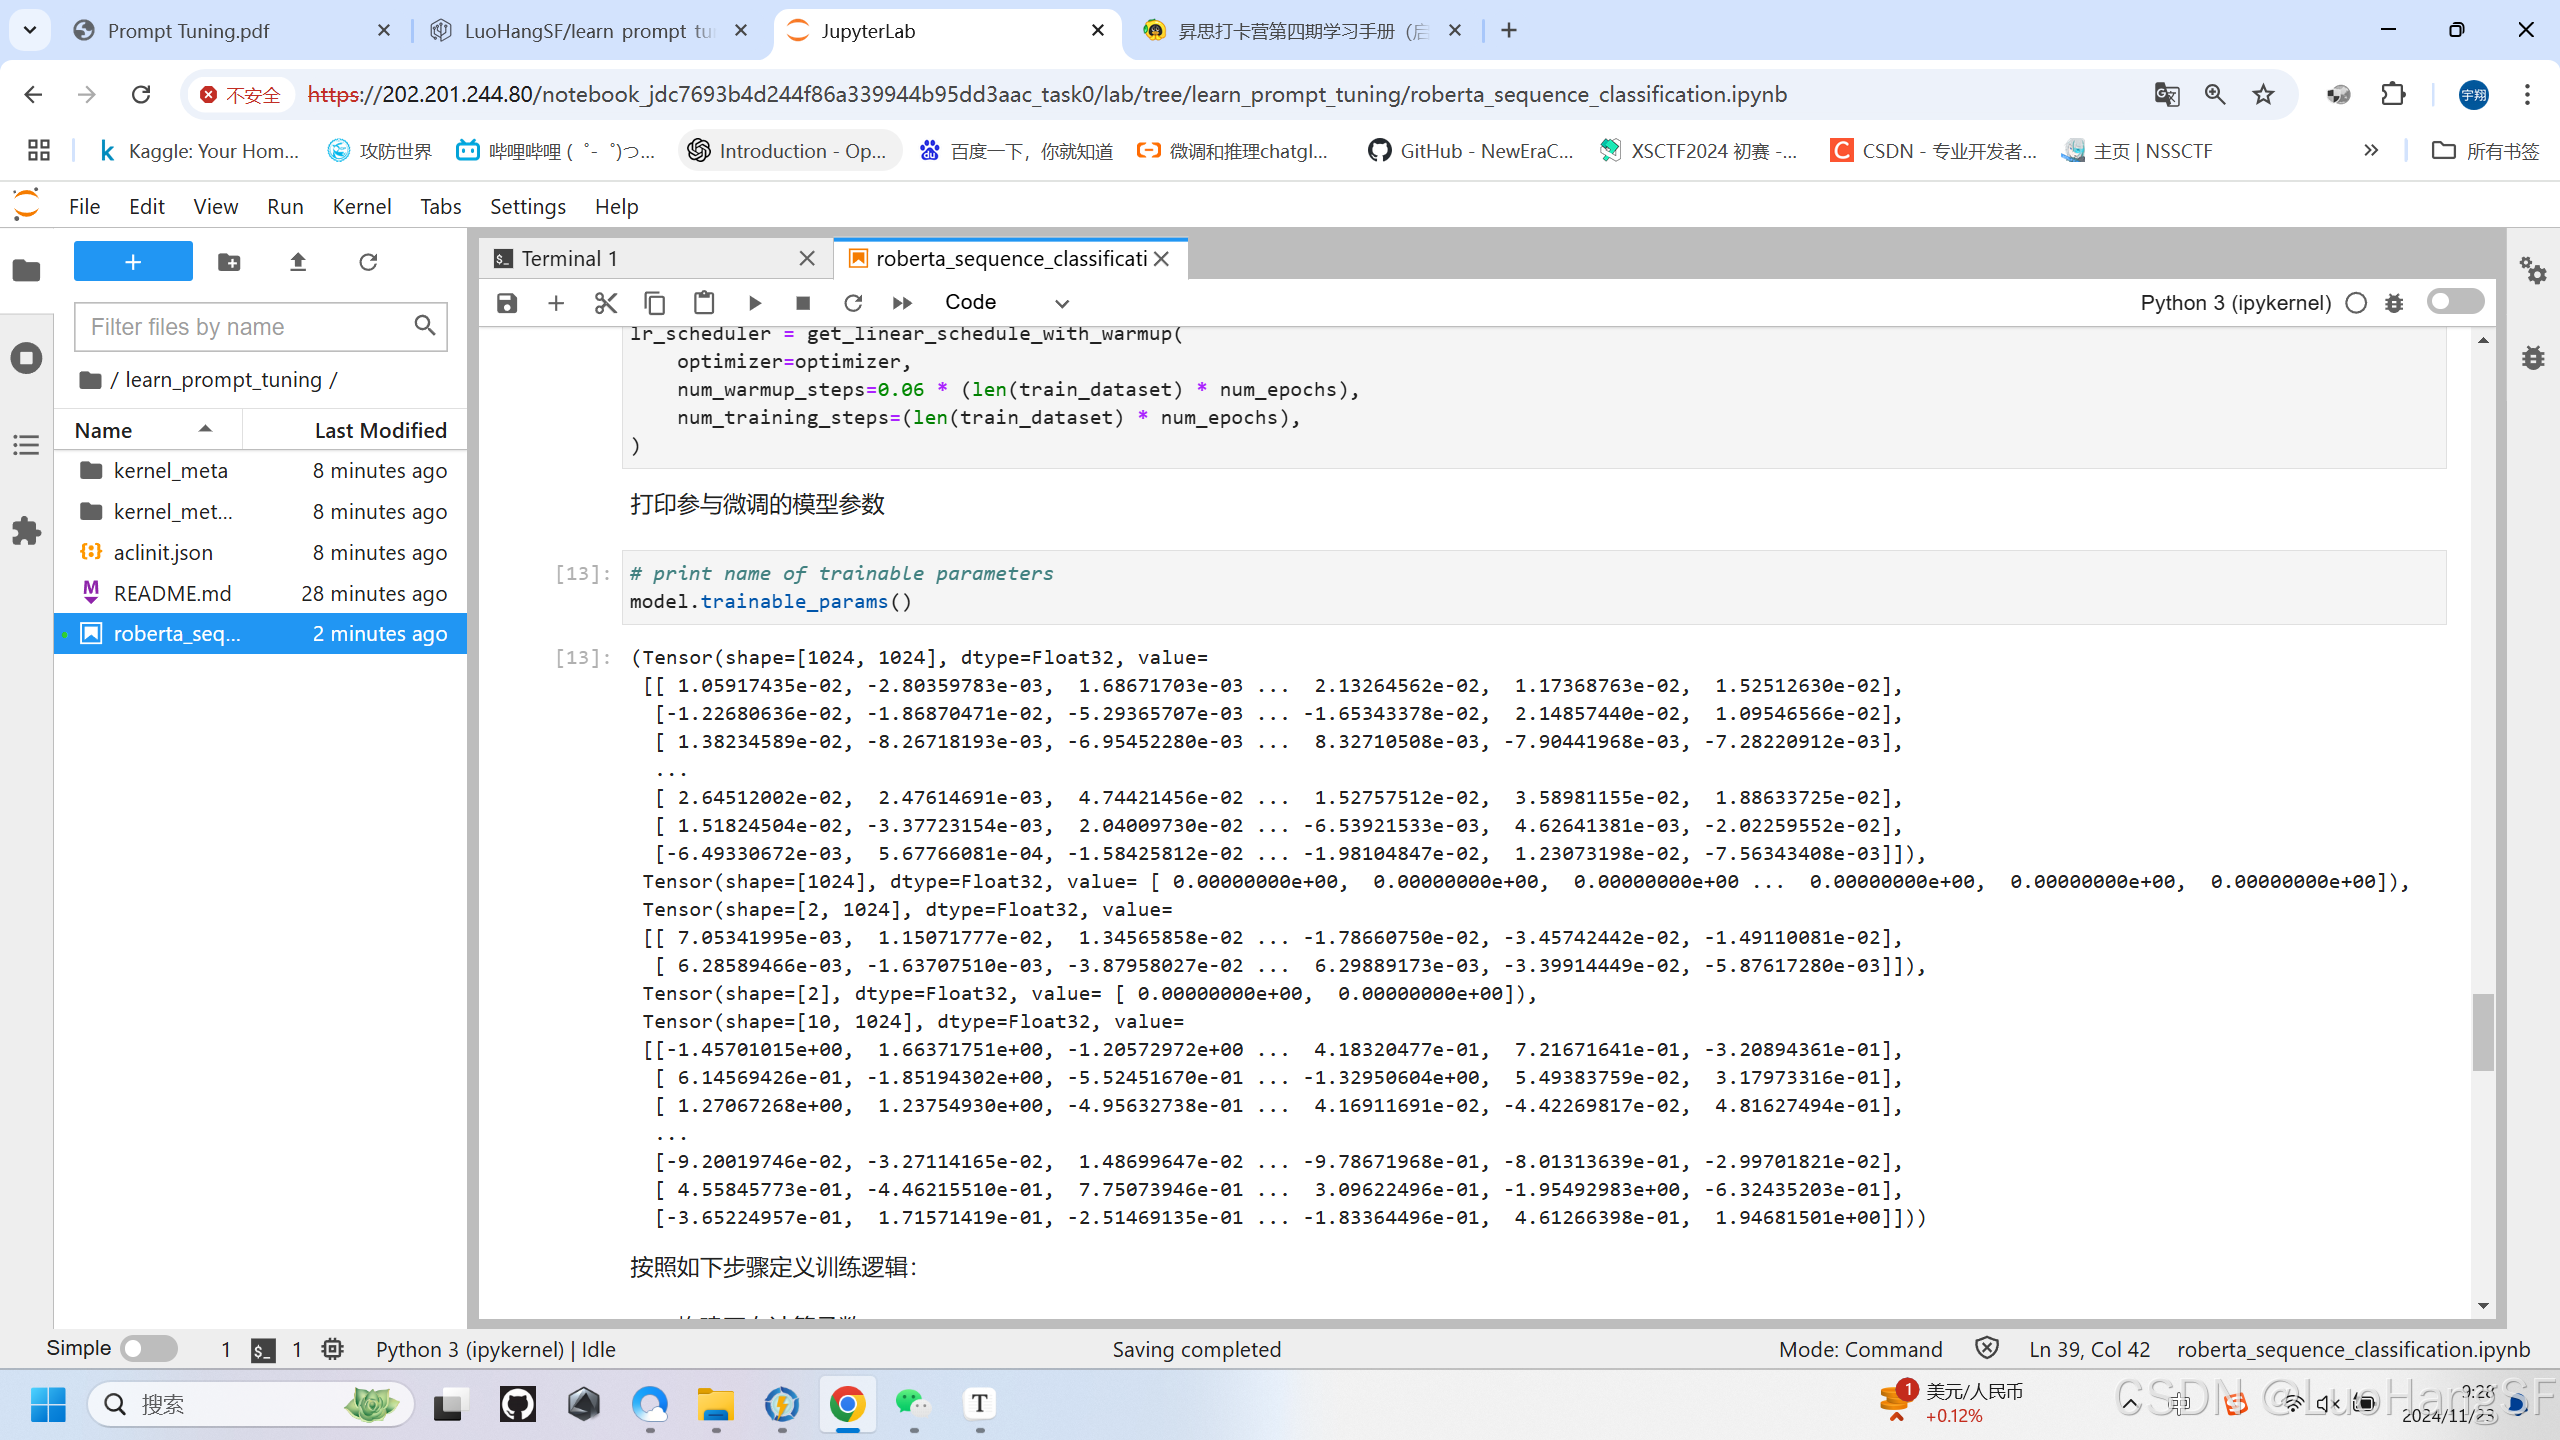Flip the toggle beside the kernel name
This screenshot has height=1440, width=2560.
coord(2455,301)
